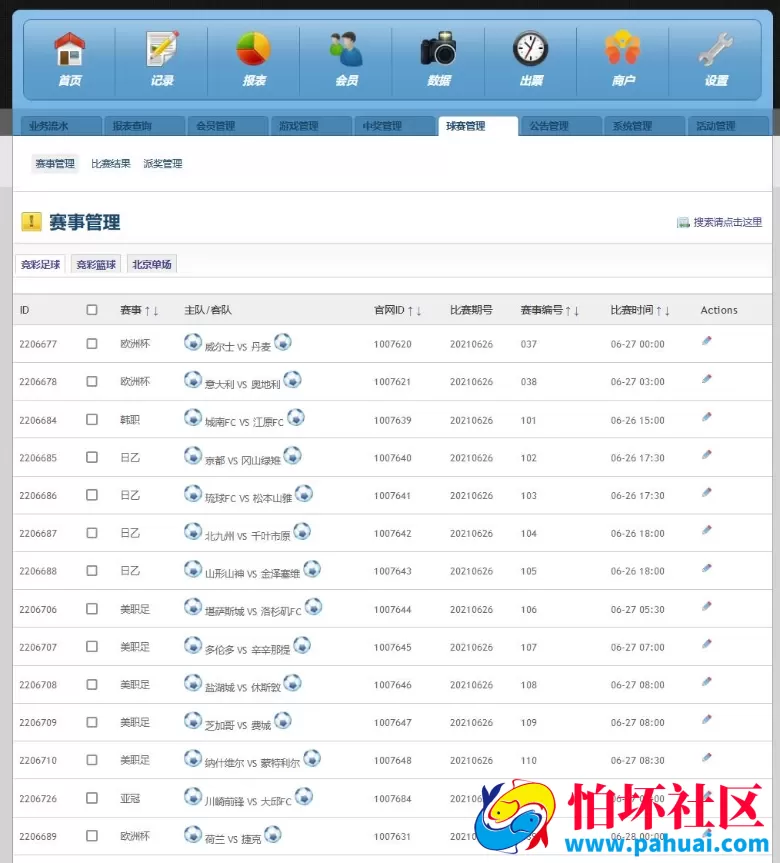Click 亚冠 league cell
Screen dimensions: 780x863
pos(130,798)
